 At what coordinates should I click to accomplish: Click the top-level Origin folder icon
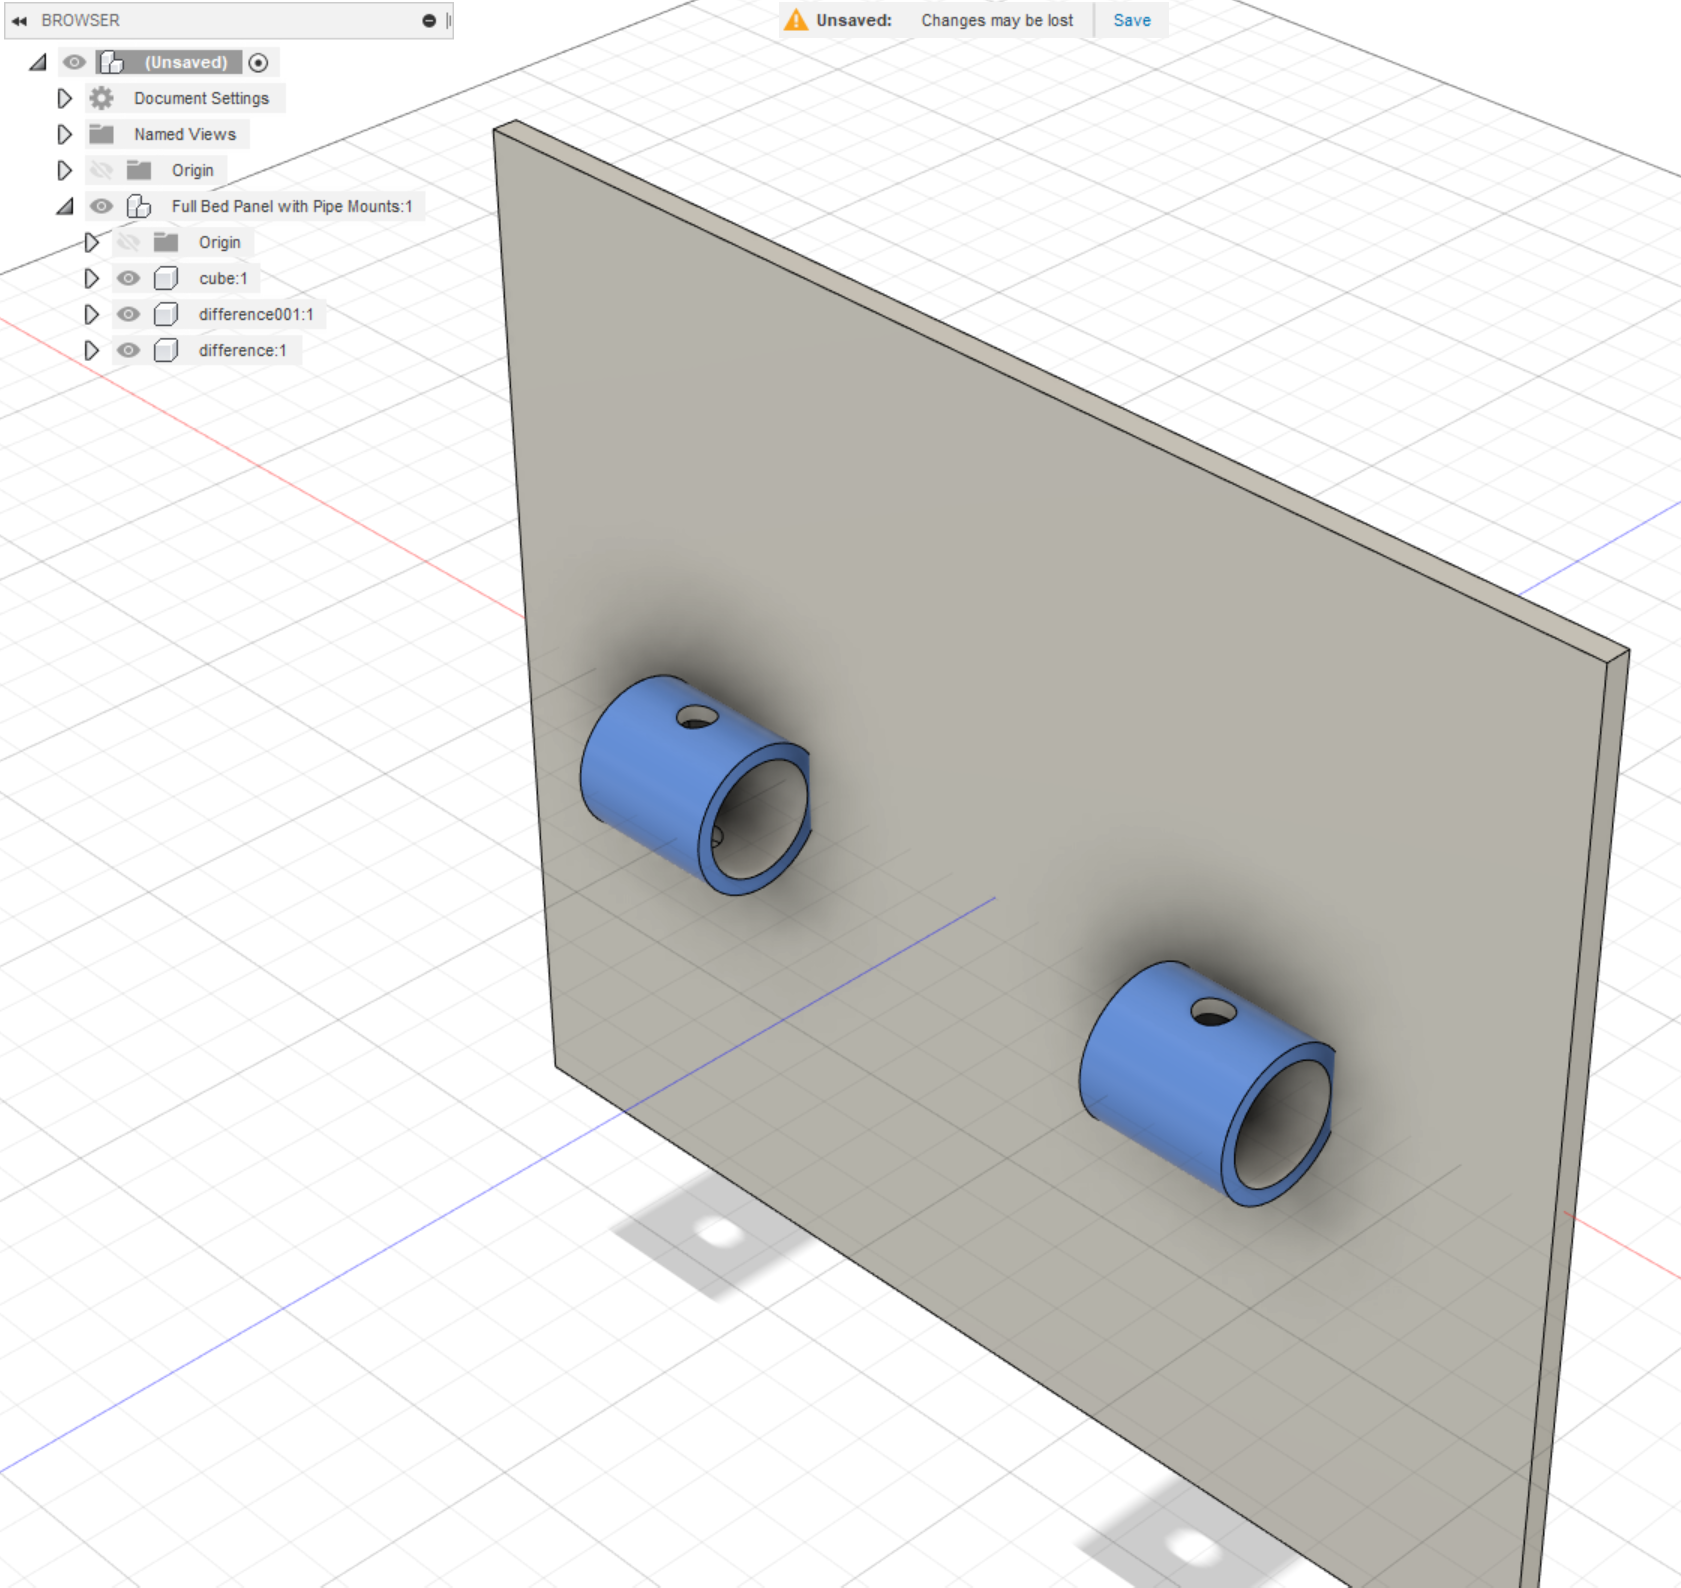(139, 170)
